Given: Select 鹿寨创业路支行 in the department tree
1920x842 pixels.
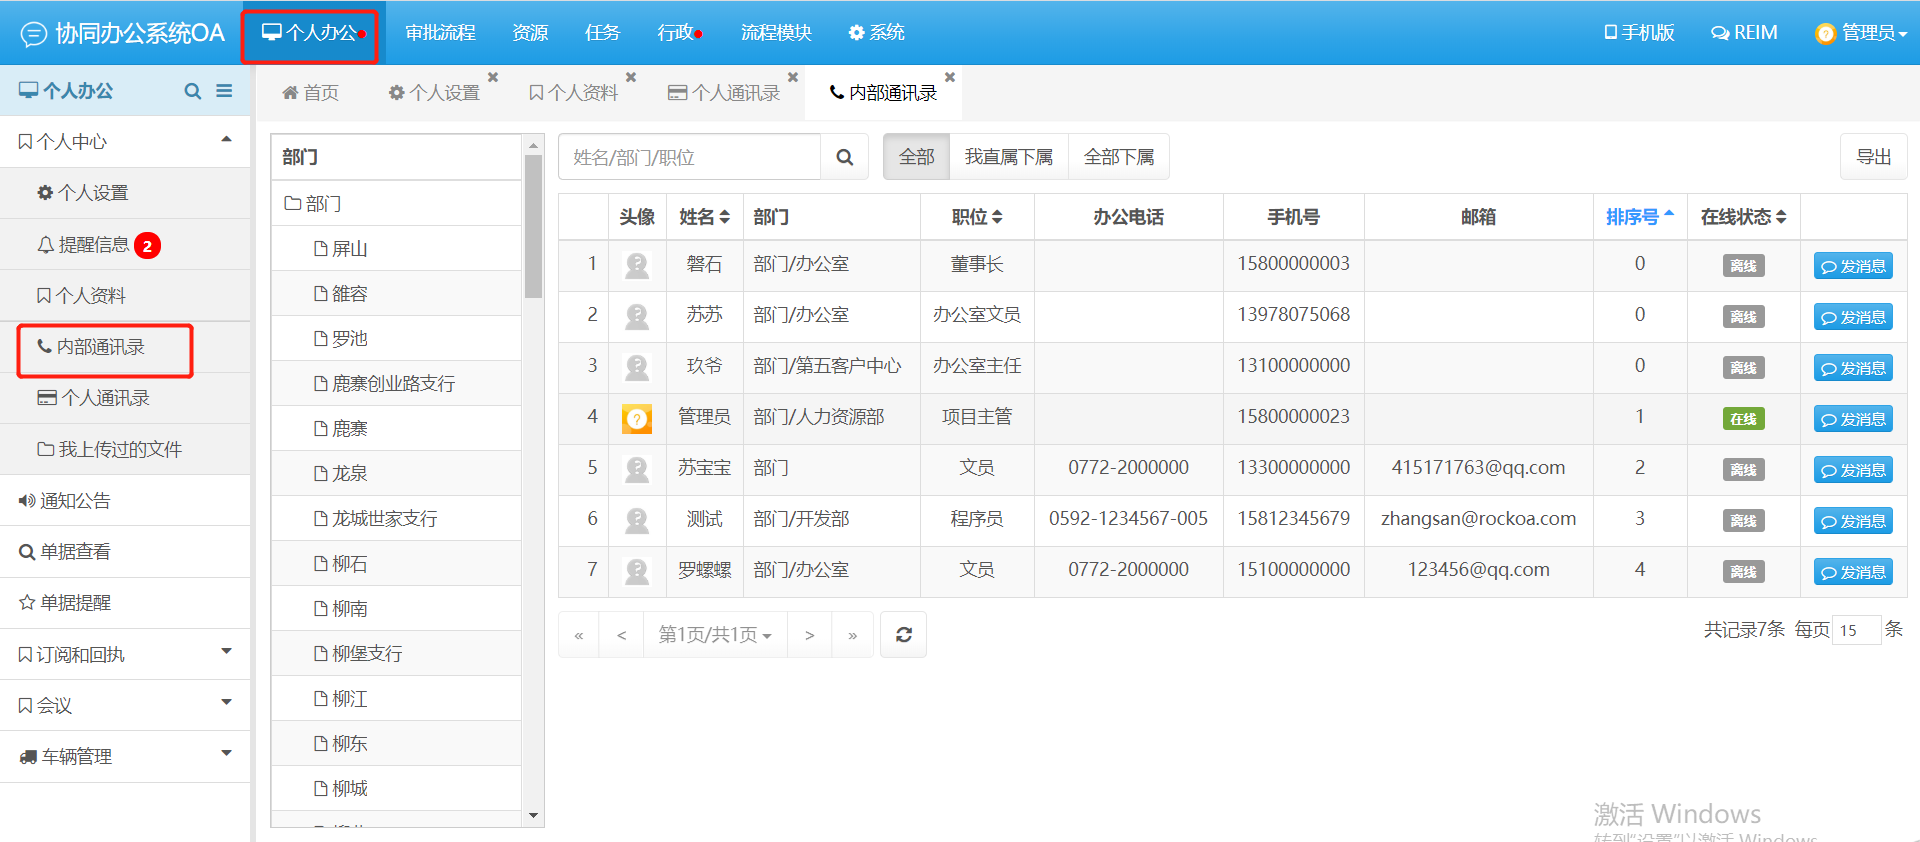Looking at the screenshot, I should pyautogui.click(x=396, y=384).
